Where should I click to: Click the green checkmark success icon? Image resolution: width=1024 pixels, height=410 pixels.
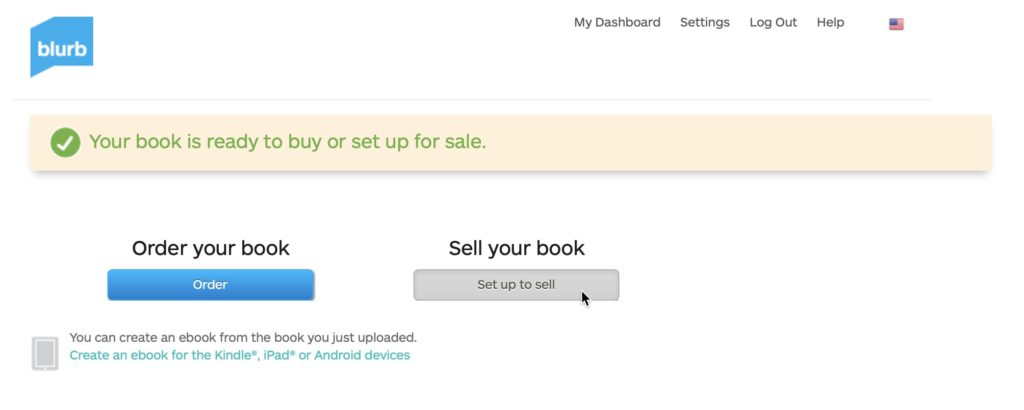(65, 142)
